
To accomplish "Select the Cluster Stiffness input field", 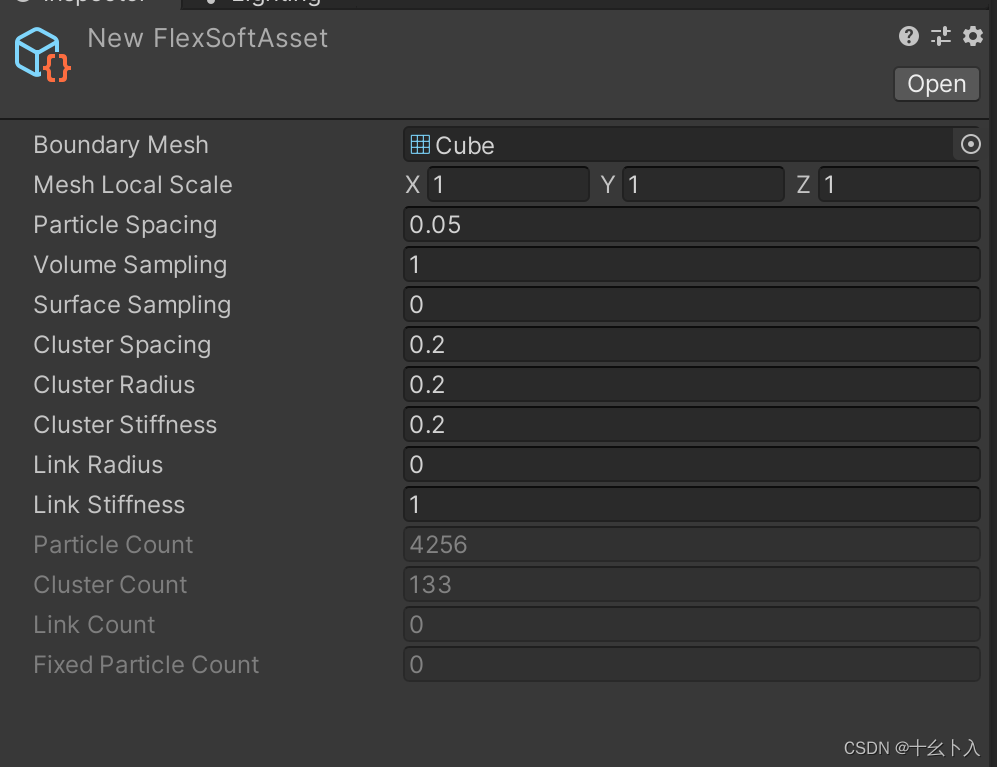I will coord(690,424).
